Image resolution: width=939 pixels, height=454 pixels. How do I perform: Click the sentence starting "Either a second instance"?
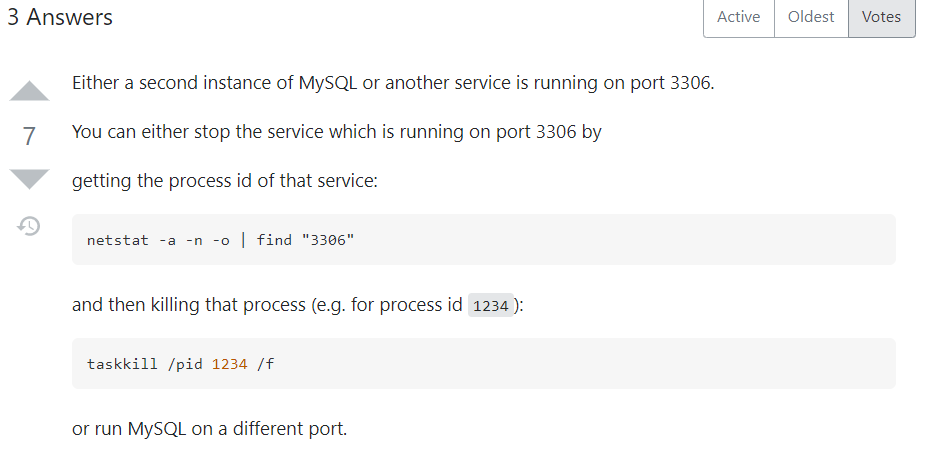(393, 83)
